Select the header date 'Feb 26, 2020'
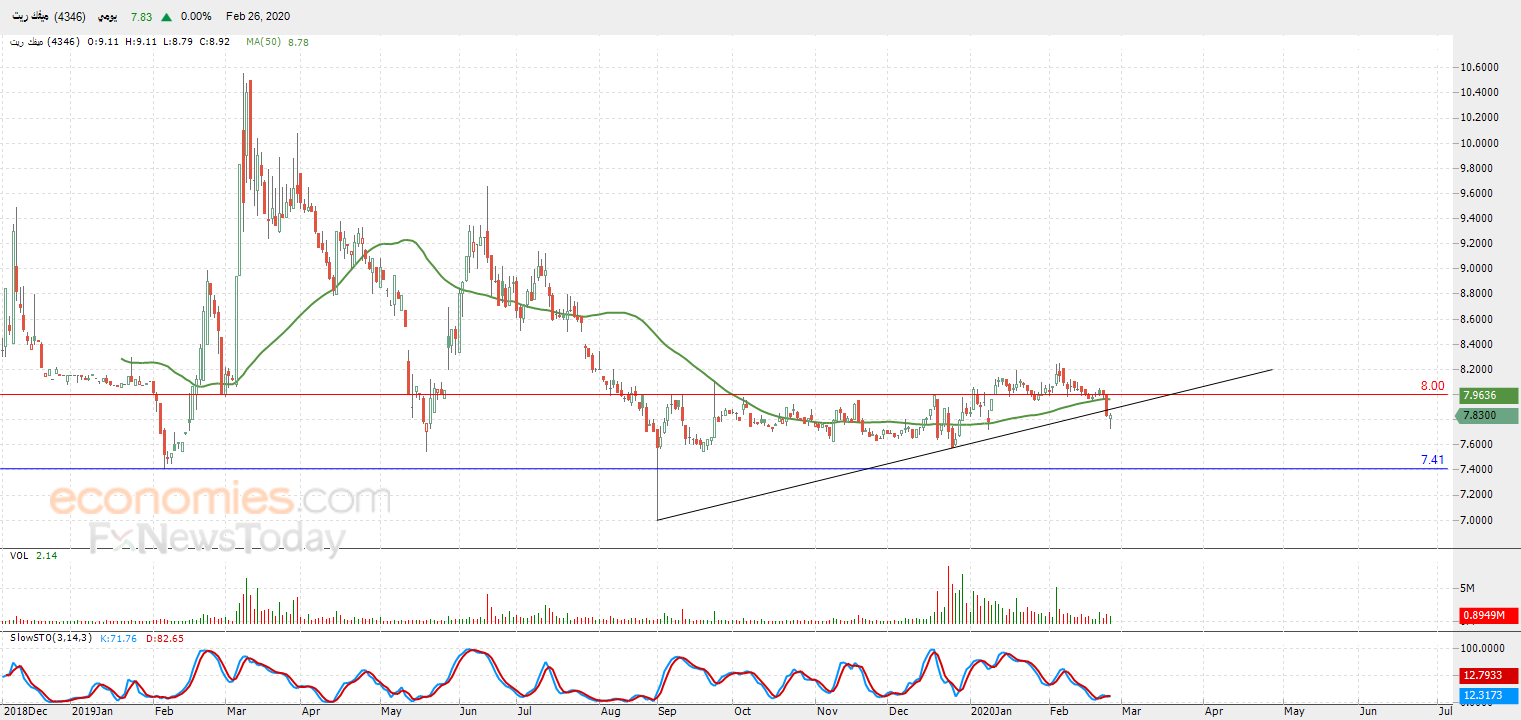This screenshot has height=720, width=1521. pos(258,17)
